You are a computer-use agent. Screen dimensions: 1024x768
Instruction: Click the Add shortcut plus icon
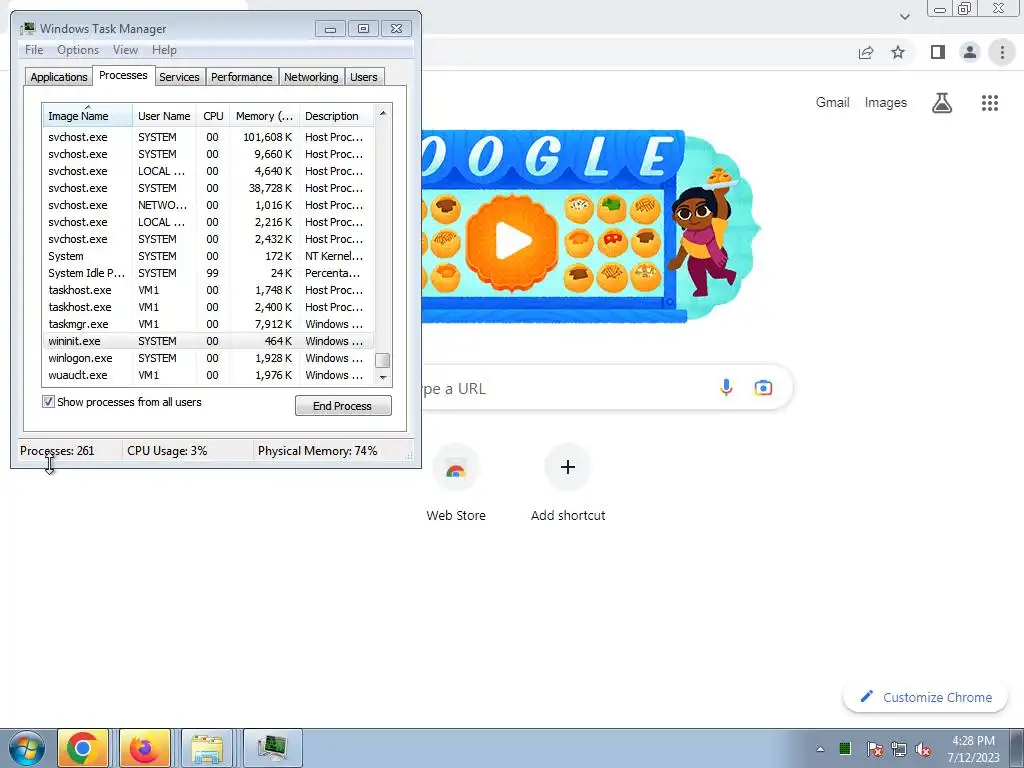tap(568, 467)
